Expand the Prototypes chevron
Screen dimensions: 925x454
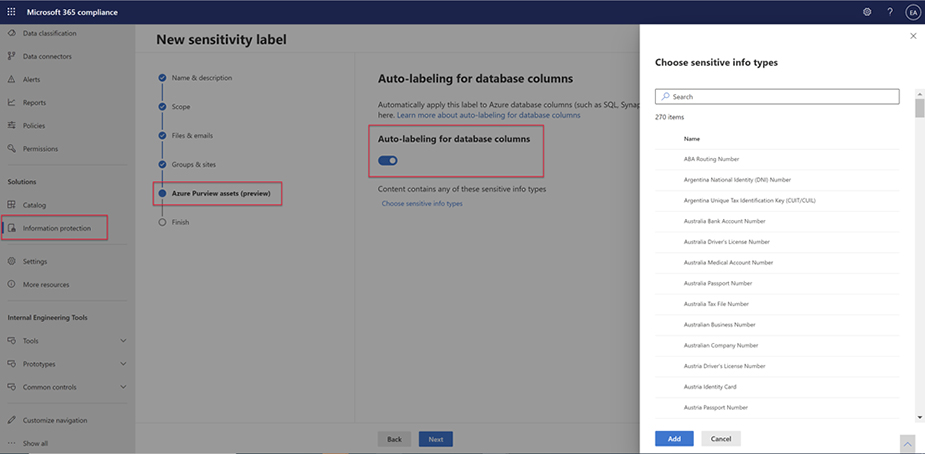pos(123,364)
